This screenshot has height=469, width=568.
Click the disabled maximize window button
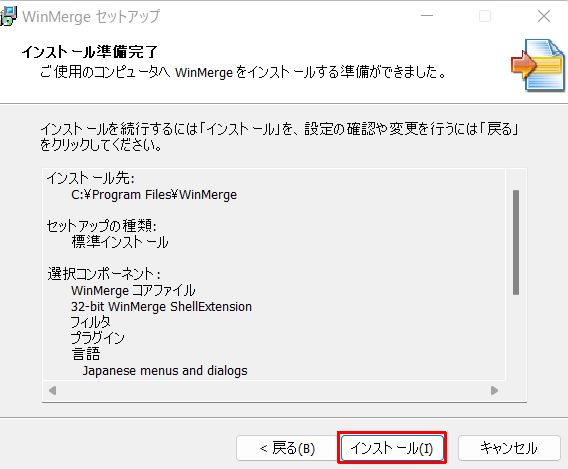[x=485, y=16]
